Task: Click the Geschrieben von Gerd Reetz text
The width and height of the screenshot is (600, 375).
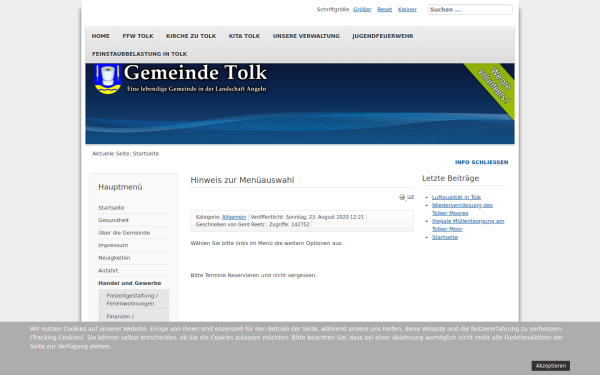Action: point(230,225)
